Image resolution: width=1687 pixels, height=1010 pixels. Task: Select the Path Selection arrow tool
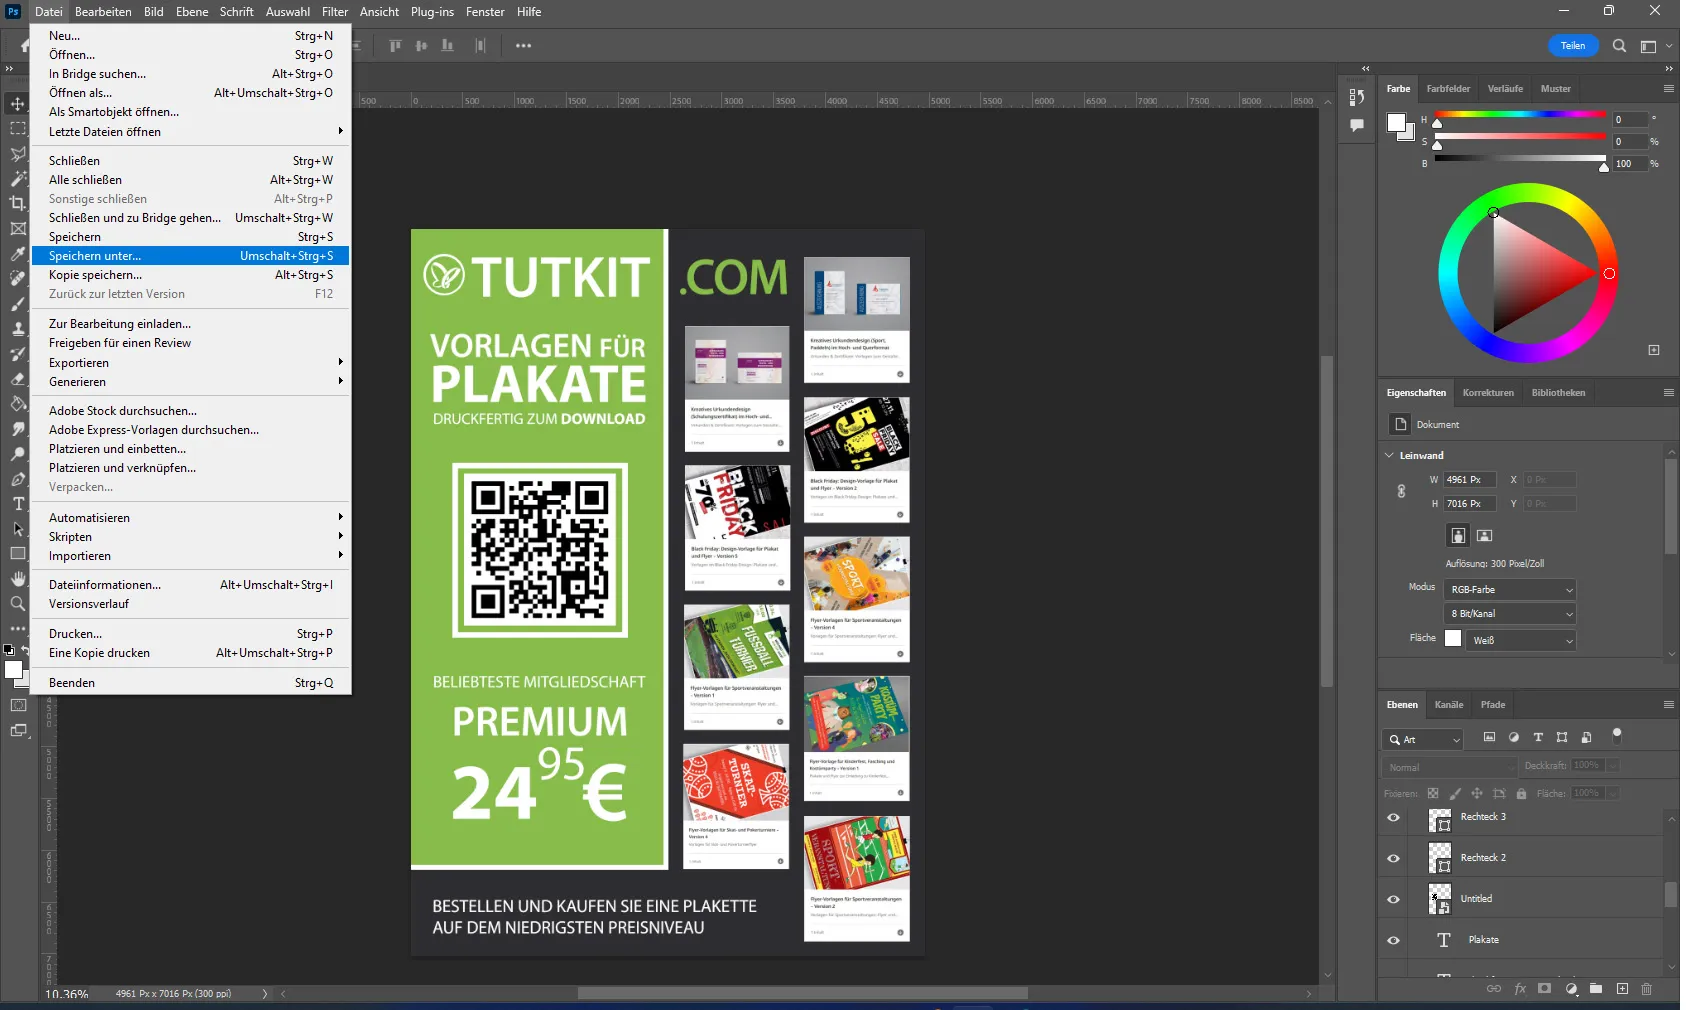pos(18,529)
